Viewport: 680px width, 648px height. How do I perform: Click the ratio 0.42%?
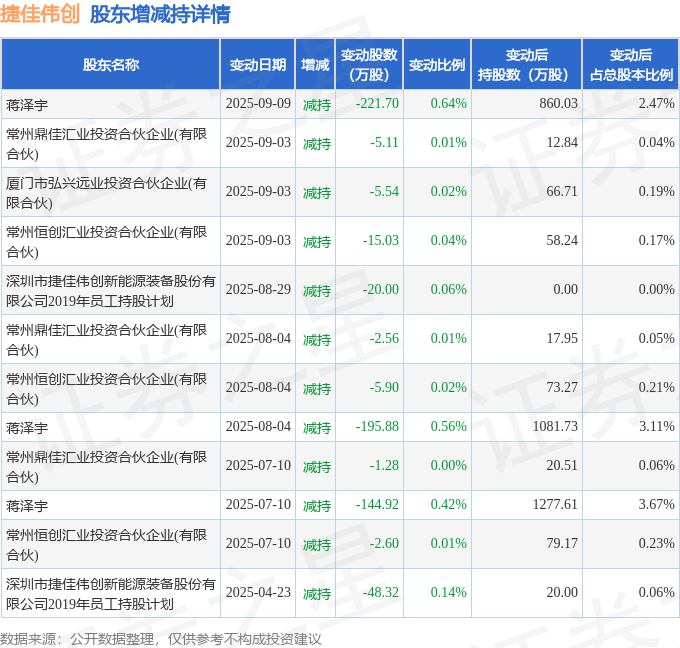(448, 504)
